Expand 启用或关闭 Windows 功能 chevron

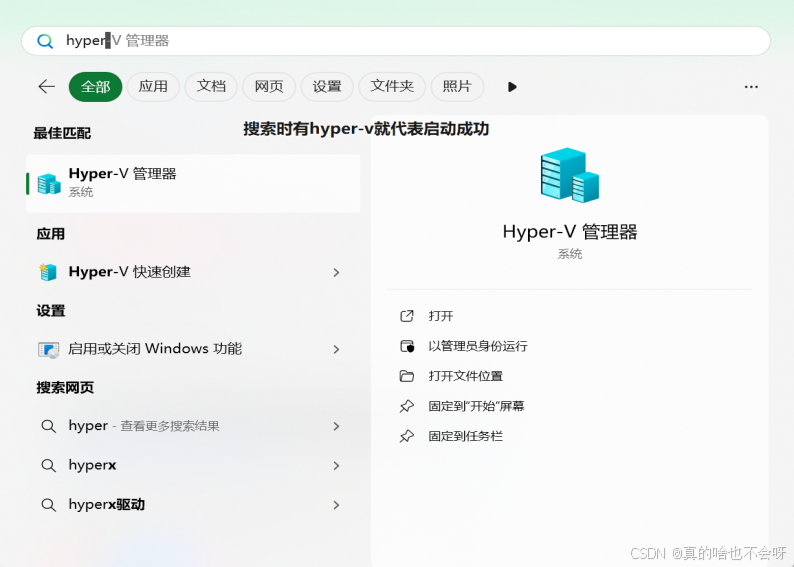[336, 349]
